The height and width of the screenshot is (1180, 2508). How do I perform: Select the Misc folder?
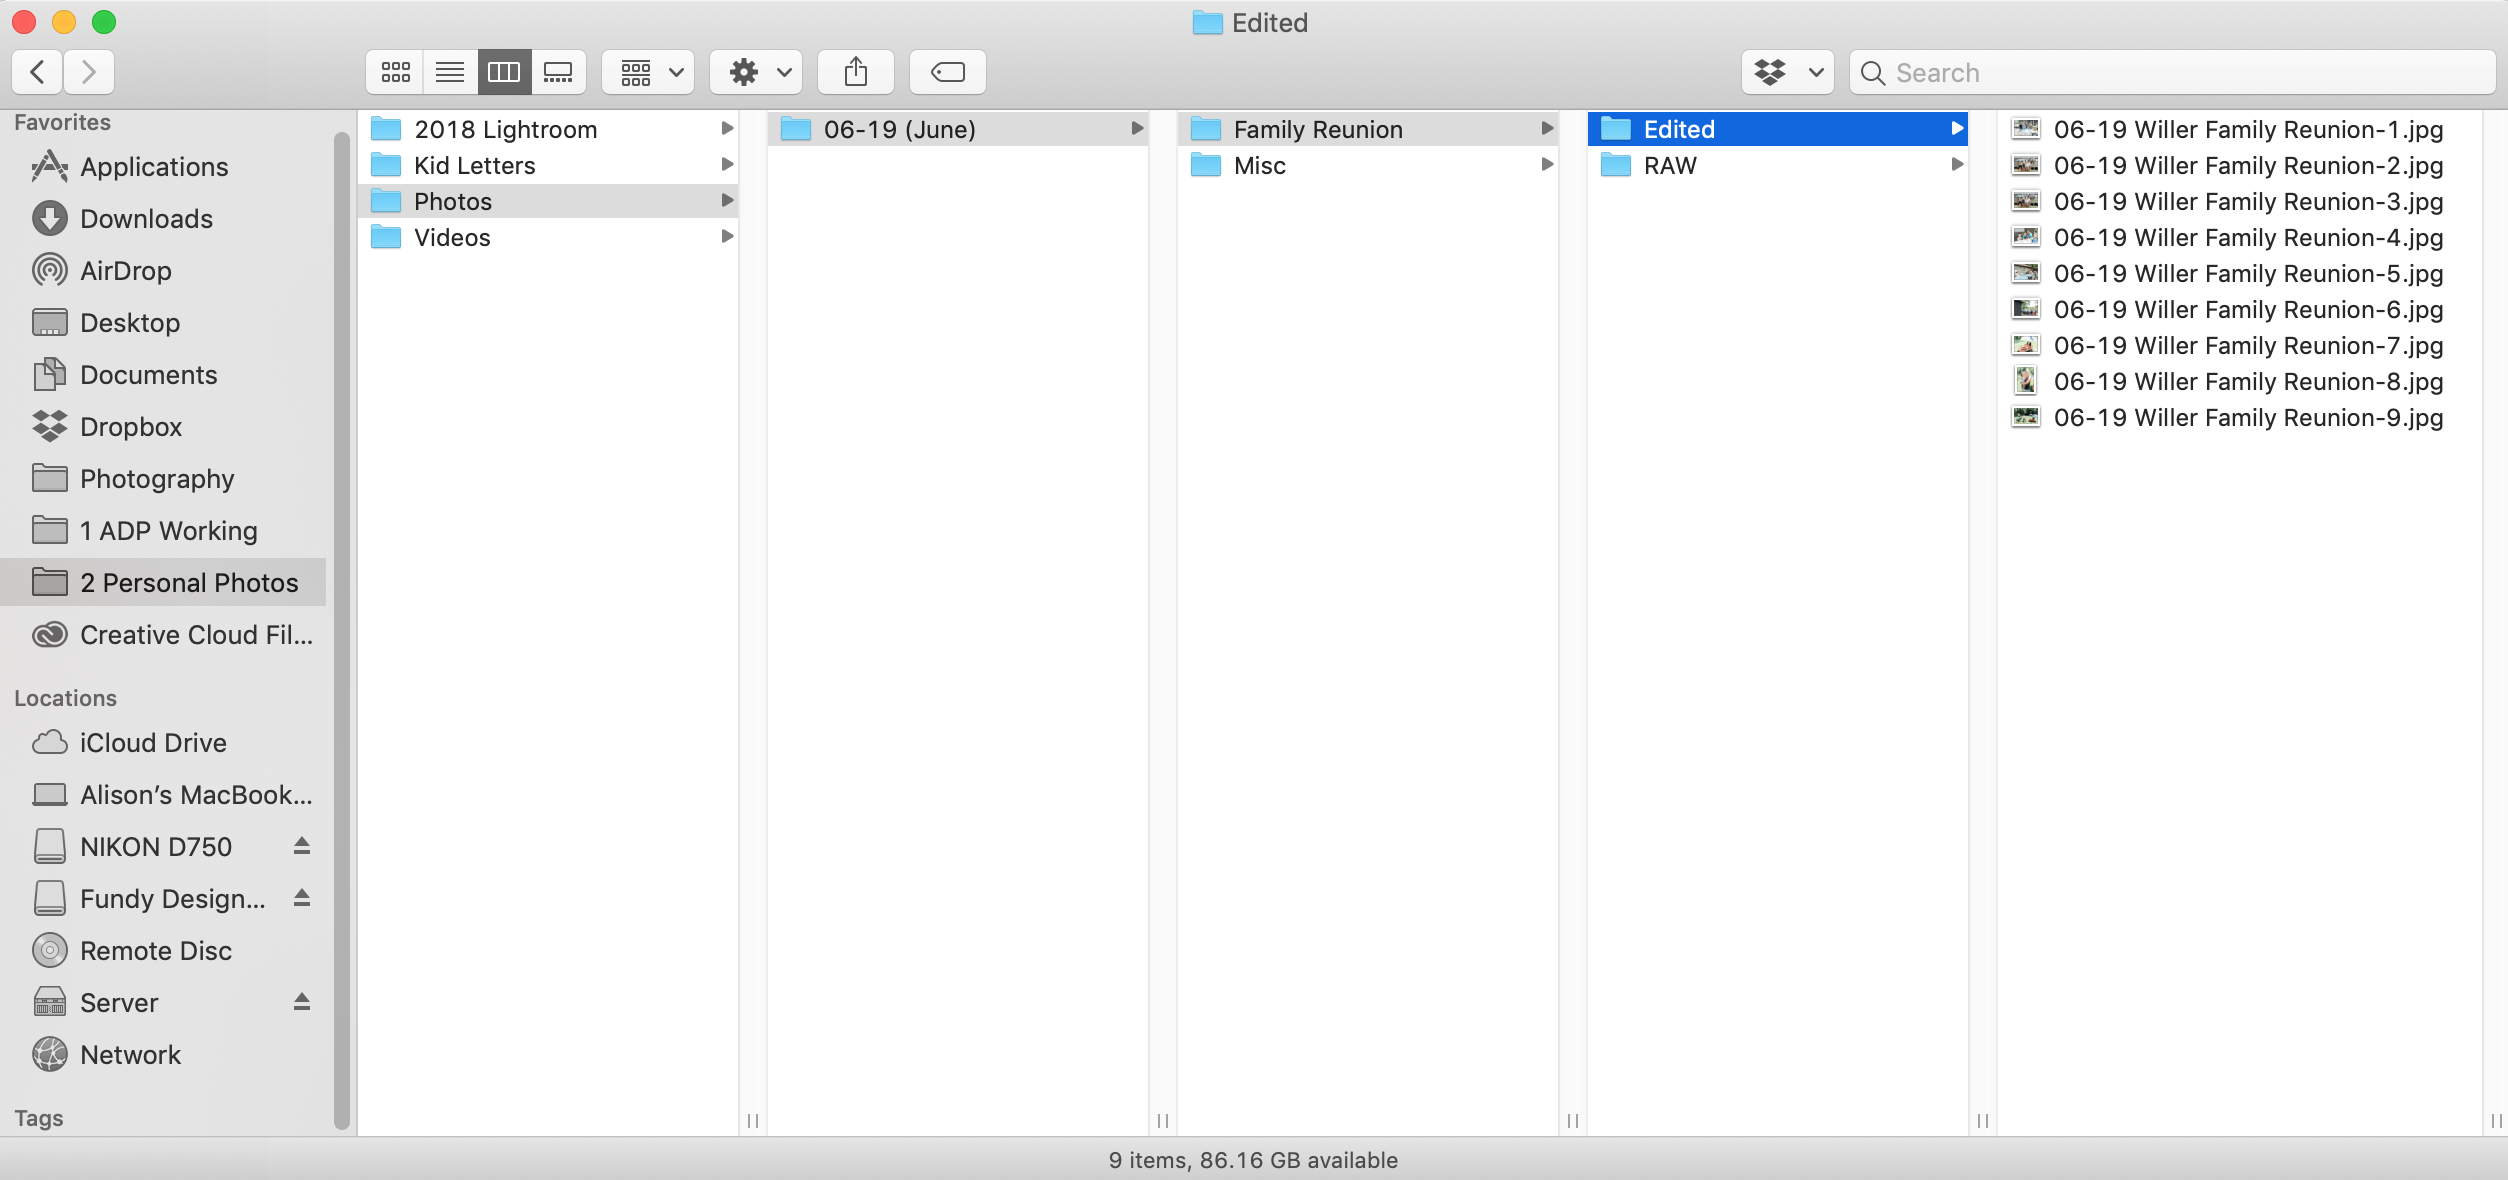click(x=1368, y=165)
